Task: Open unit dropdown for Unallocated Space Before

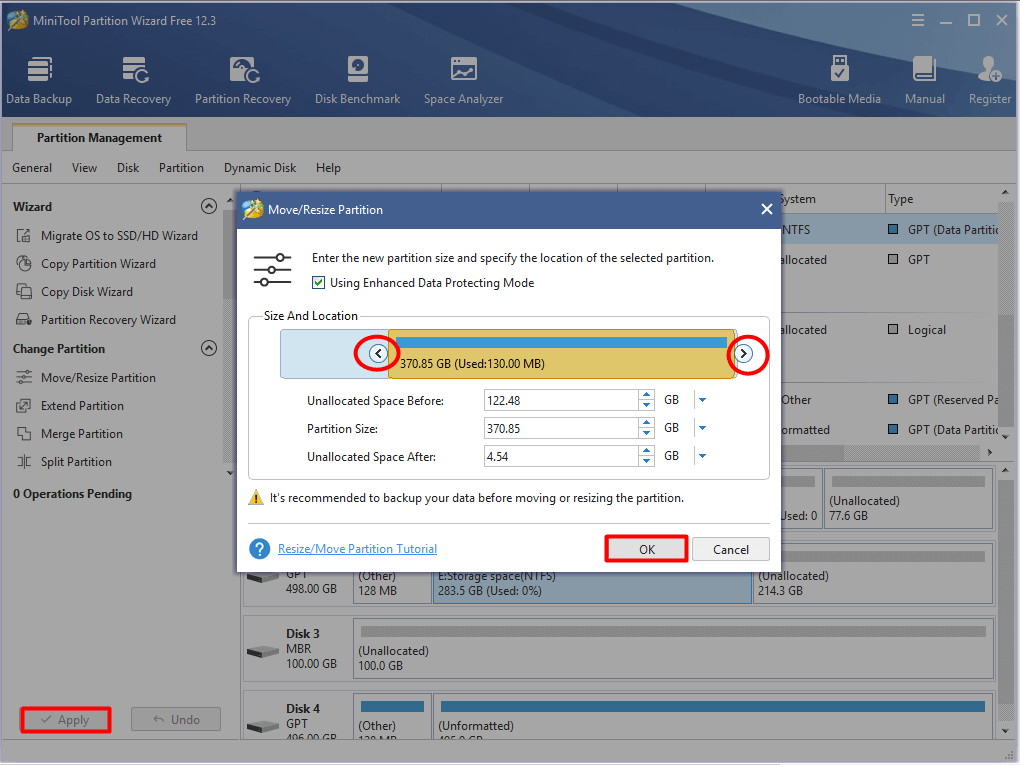Action: (x=702, y=400)
